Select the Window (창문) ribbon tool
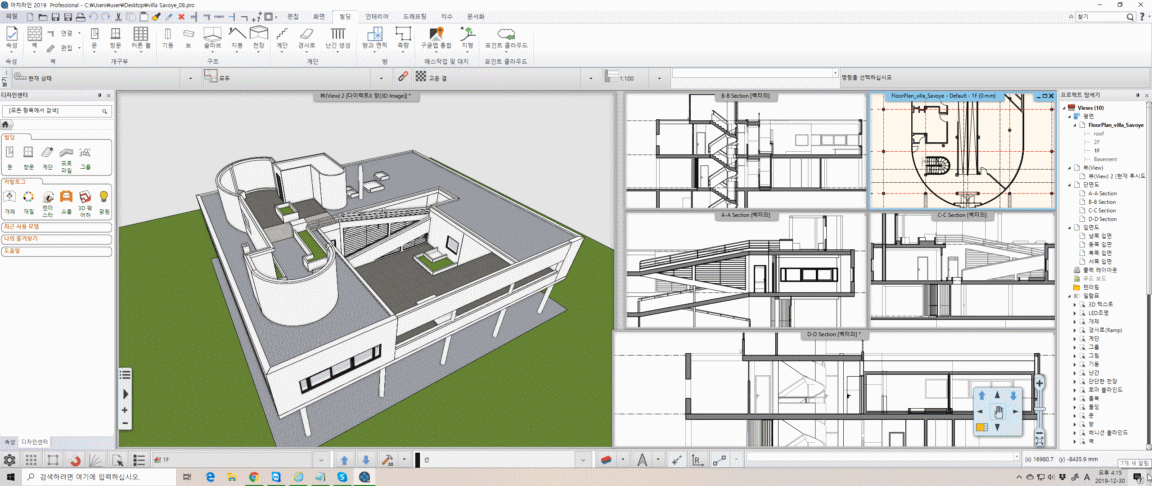Viewport: 1152px width, 486px height. (x=116, y=37)
